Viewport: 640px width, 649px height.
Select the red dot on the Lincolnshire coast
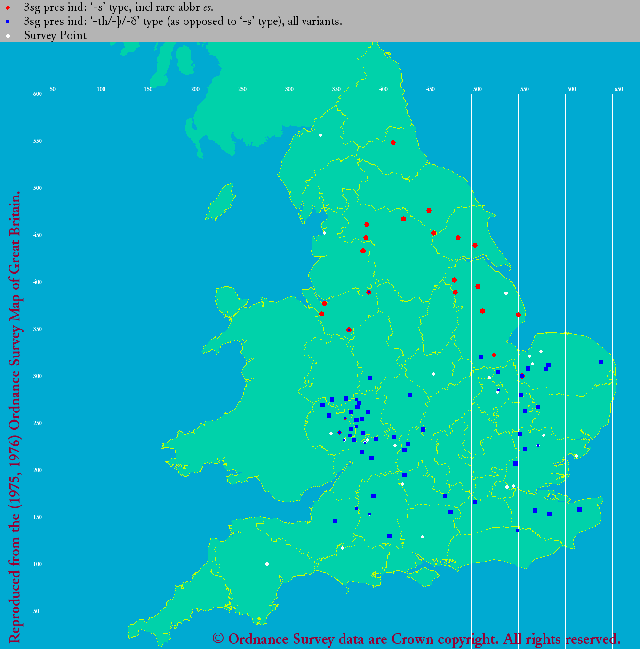tap(518, 315)
